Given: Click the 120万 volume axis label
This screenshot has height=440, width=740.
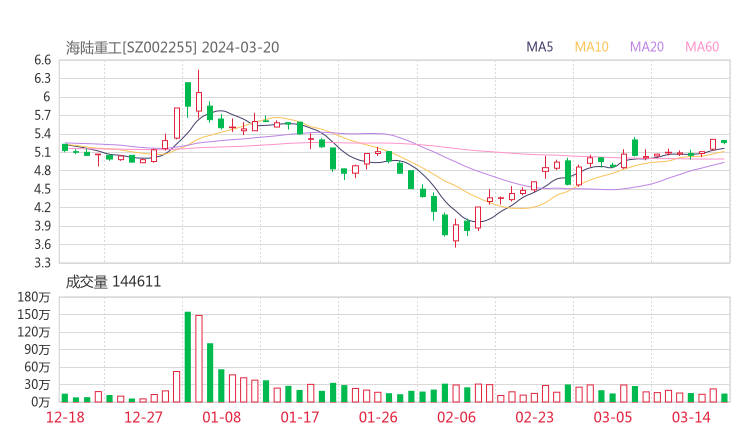Looking at the screenshot, I should click(34, 332).
